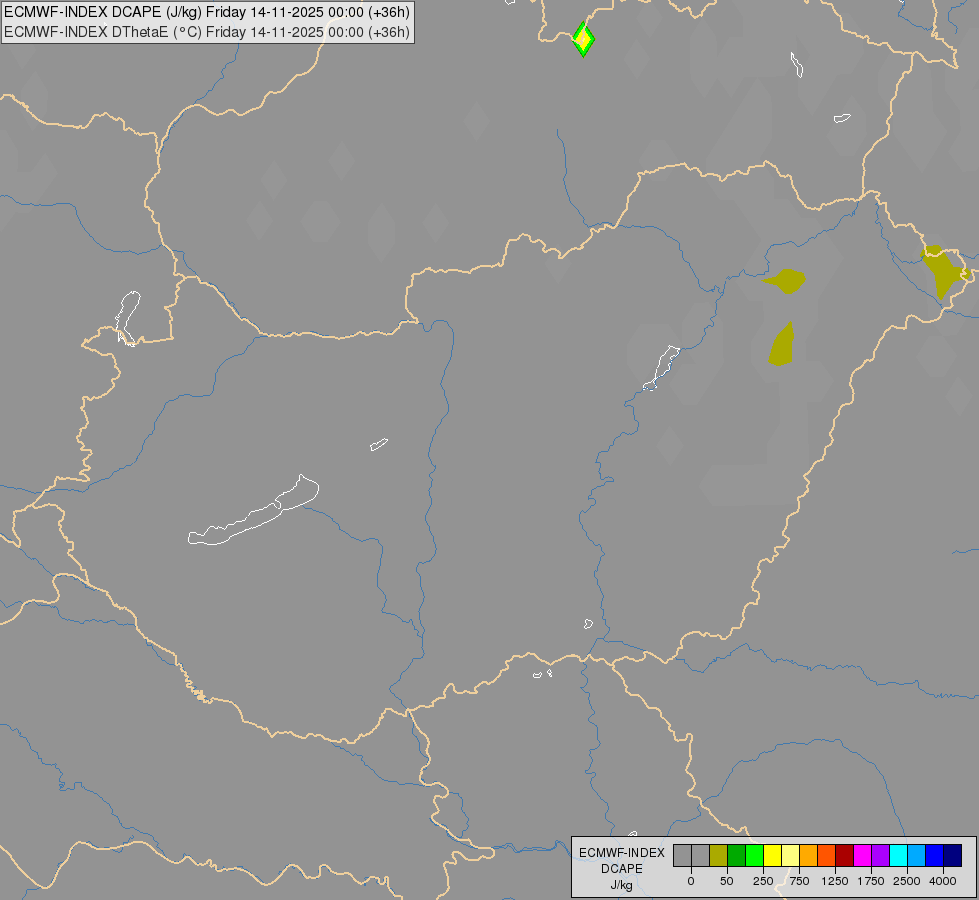
Task: Click the legend label 1750
Action: (871, 881)
